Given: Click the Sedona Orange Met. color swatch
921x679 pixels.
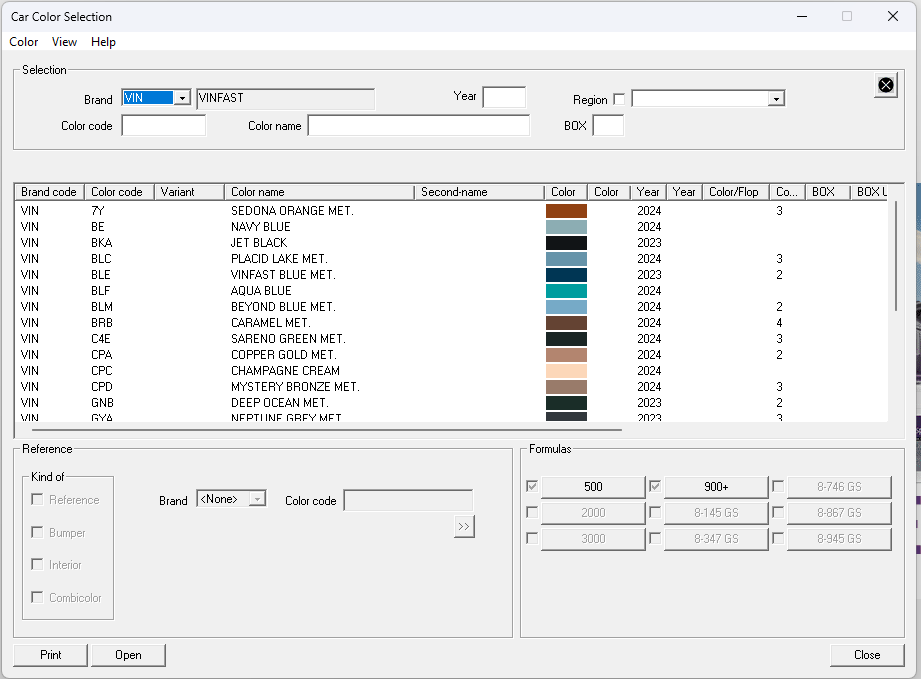Looking at the screenshot, I should 566,211.
